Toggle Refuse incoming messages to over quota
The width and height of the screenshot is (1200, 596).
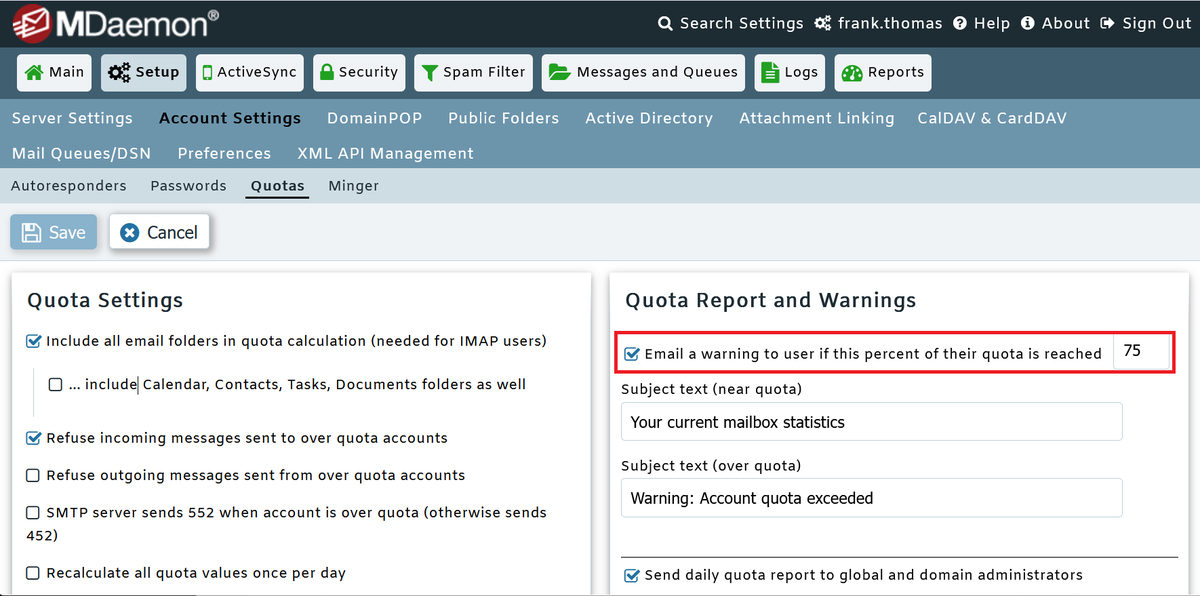[x=34, y=438]
